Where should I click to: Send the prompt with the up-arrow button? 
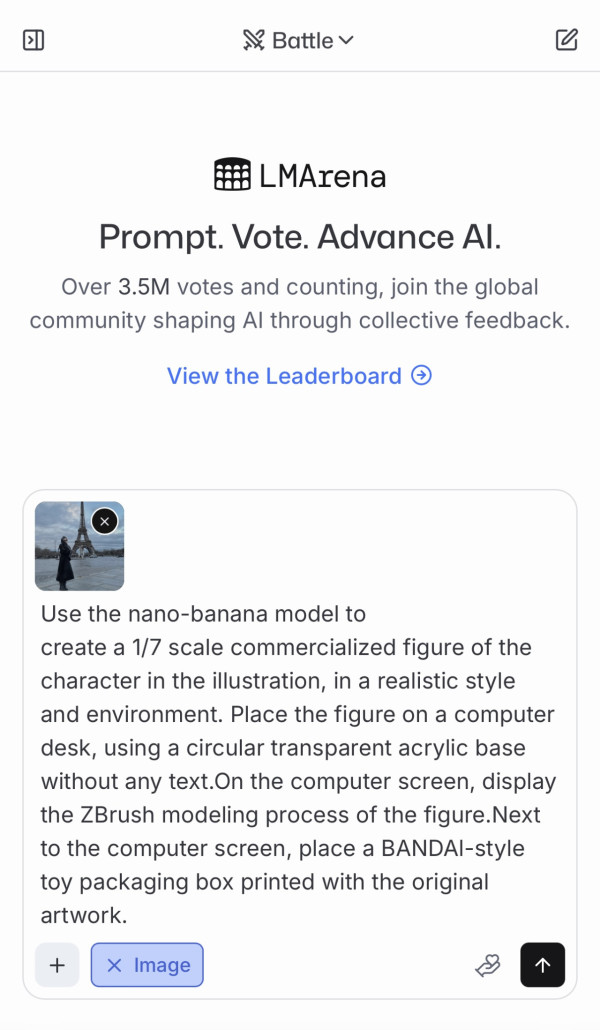[x=542, y=965]
